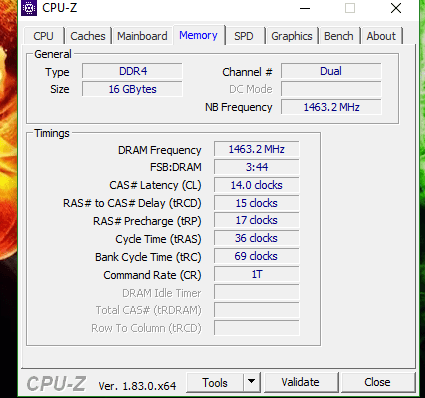Click the NB Frequency 1463.2 MHz value
Image resolution: width=425 pixels, height=398 pixels.
coord(331,107)
